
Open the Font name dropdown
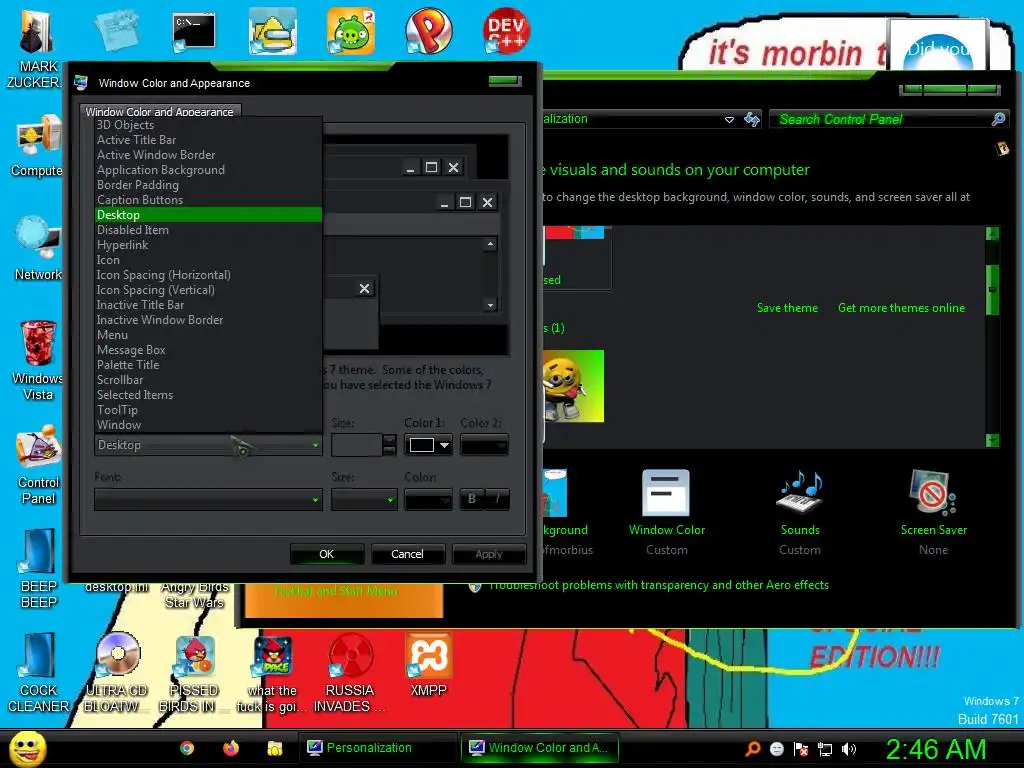(208, 500)
